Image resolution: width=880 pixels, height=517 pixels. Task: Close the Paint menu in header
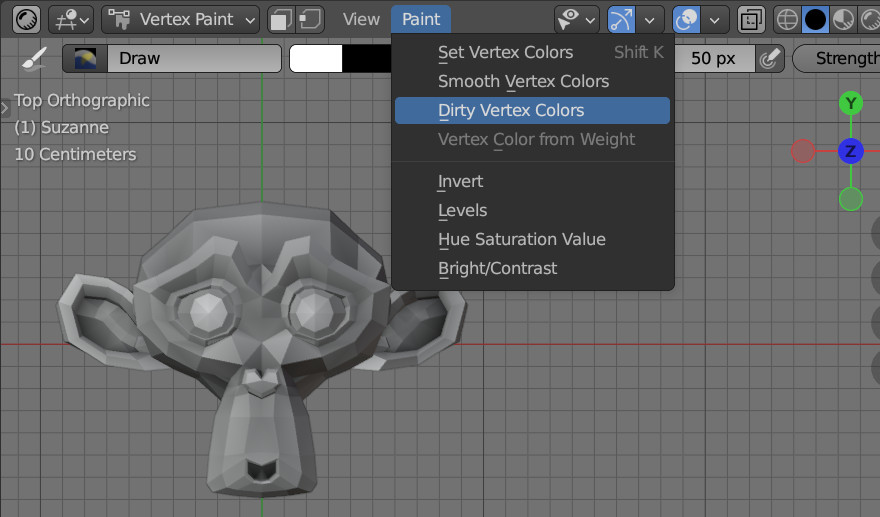tap(421, 20)
